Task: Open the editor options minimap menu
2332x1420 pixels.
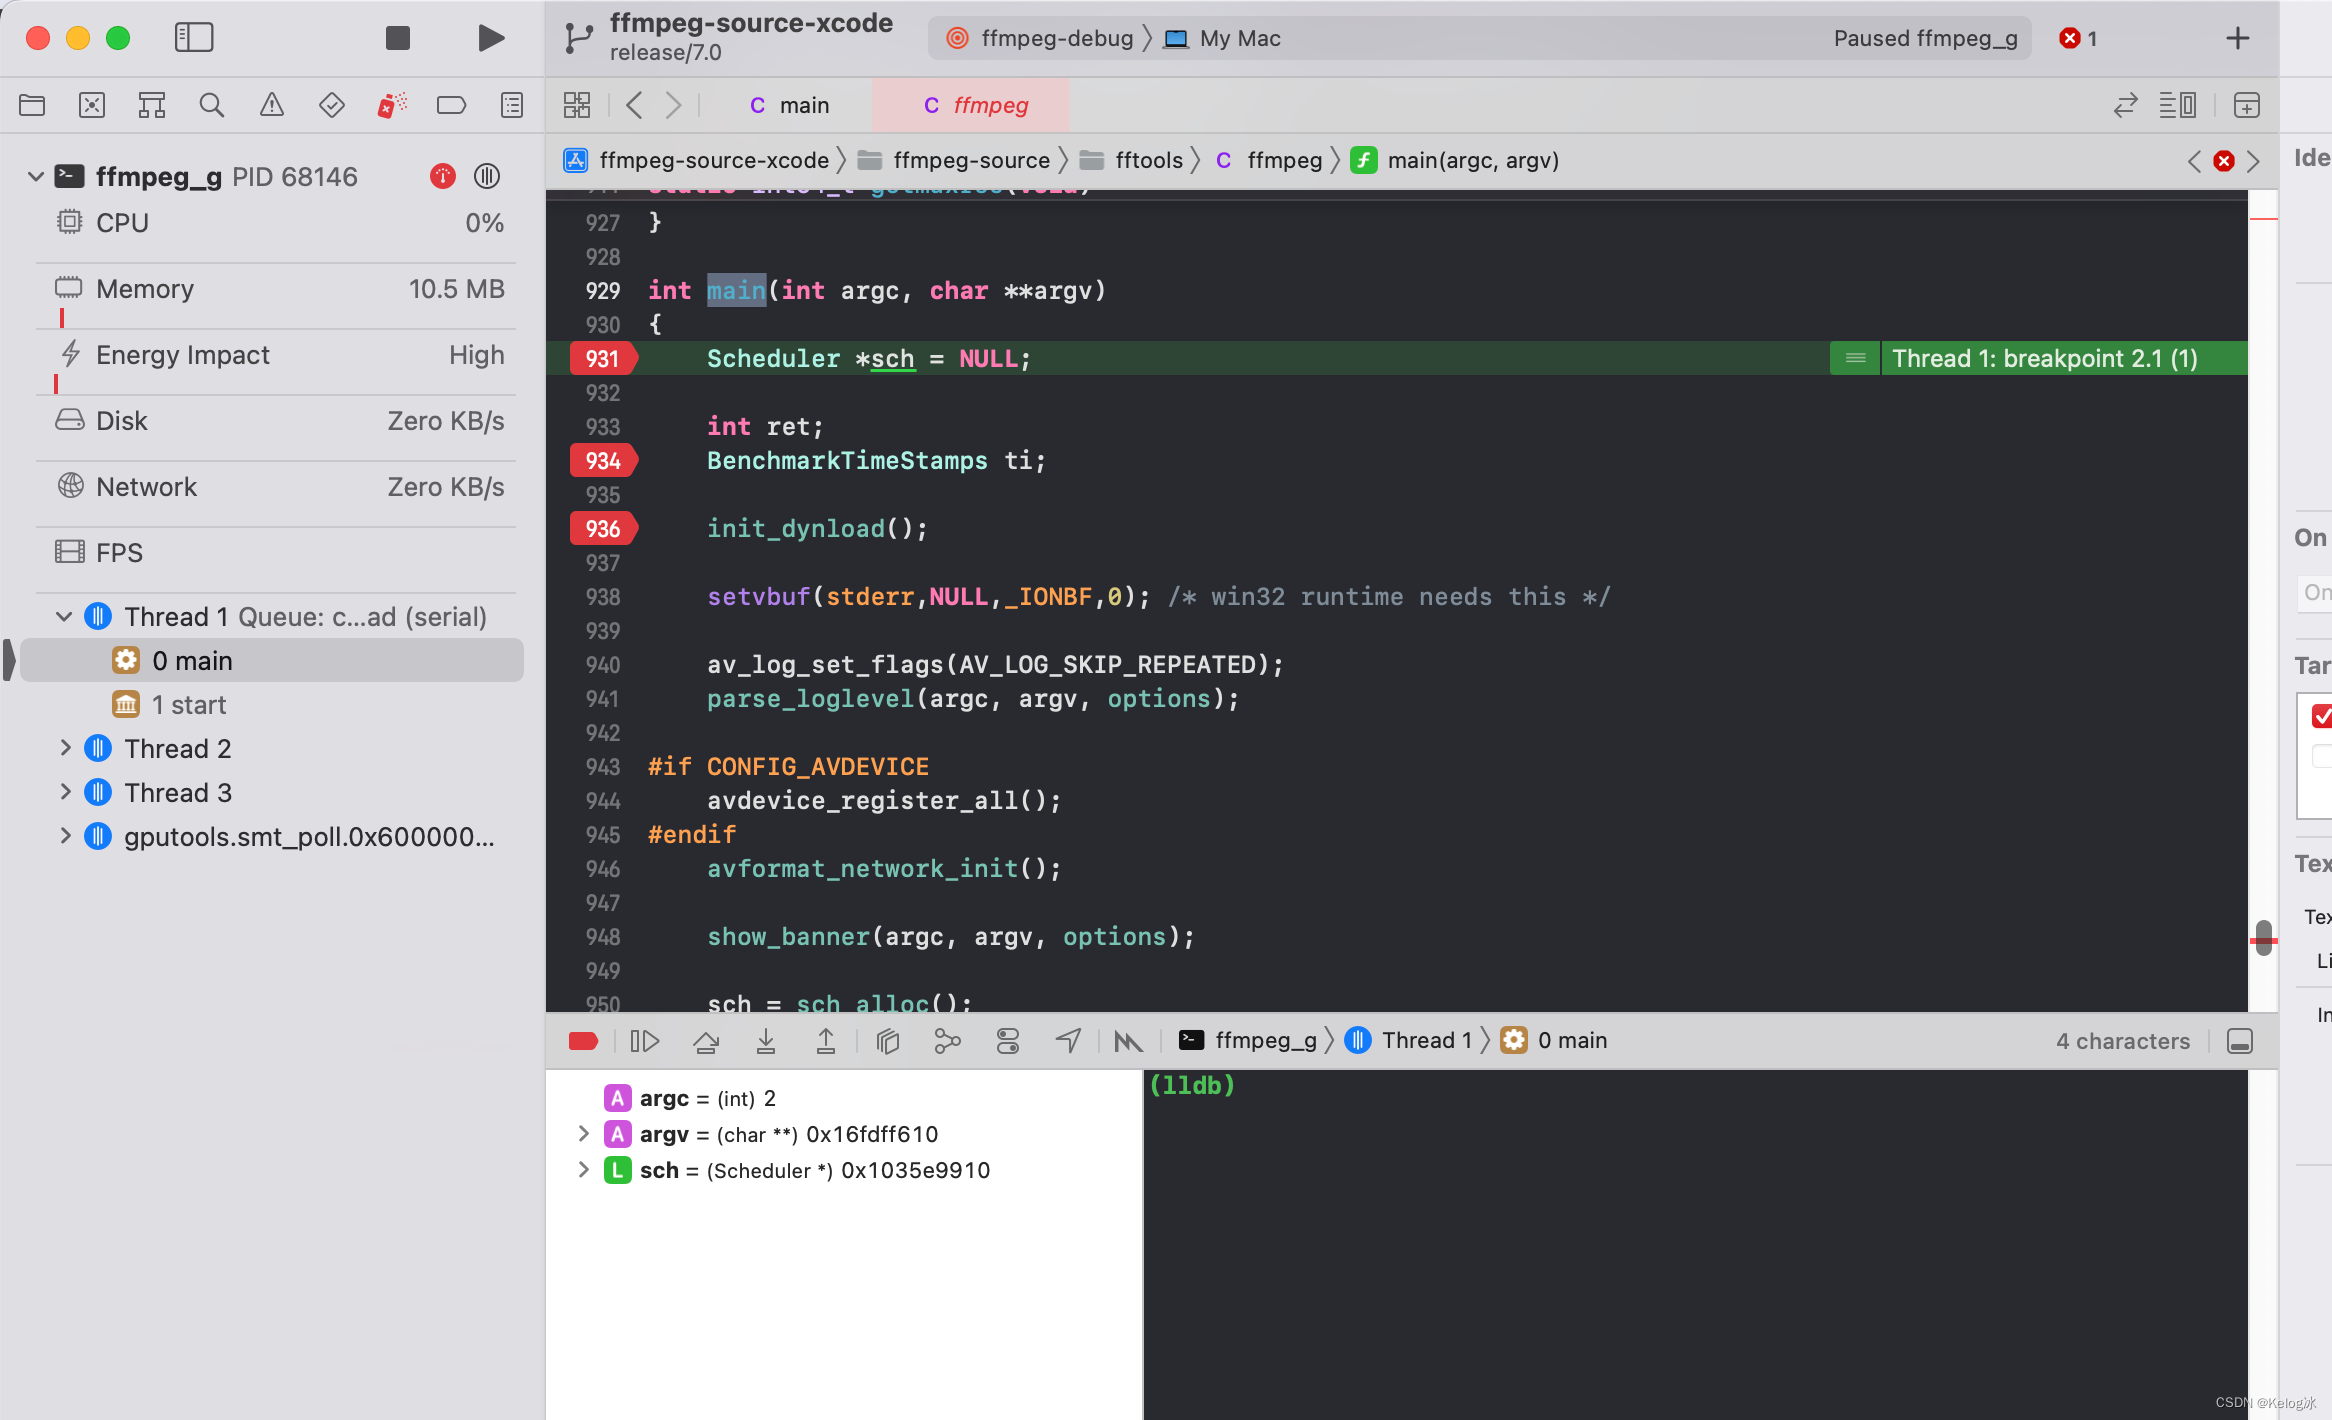Action: point(2178,105)
